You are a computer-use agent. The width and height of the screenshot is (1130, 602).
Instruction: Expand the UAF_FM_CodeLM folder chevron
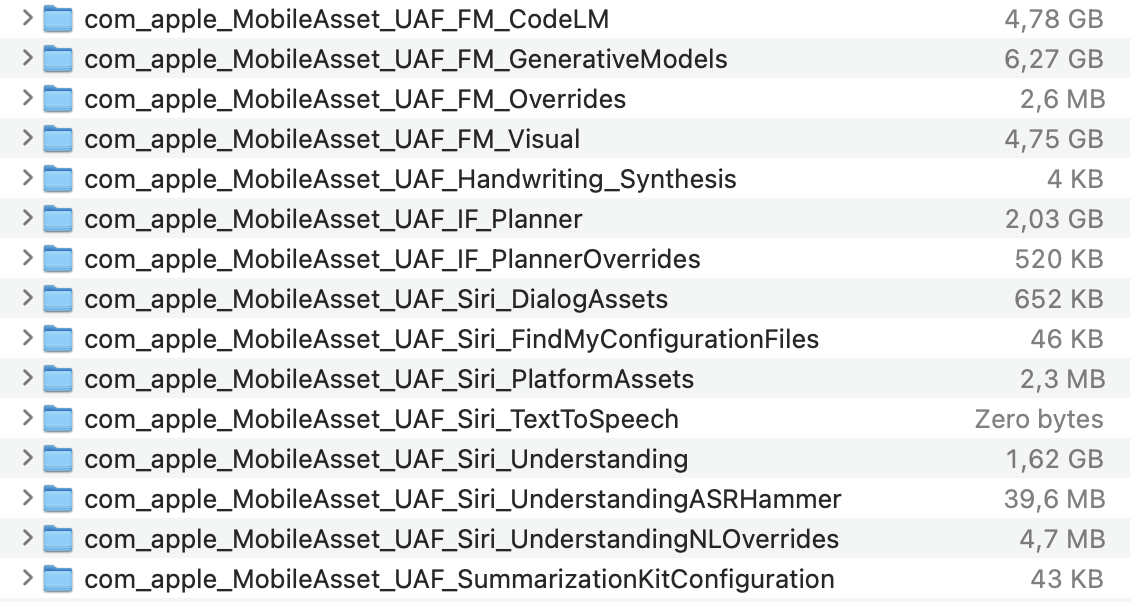click(x=27, y=19)
